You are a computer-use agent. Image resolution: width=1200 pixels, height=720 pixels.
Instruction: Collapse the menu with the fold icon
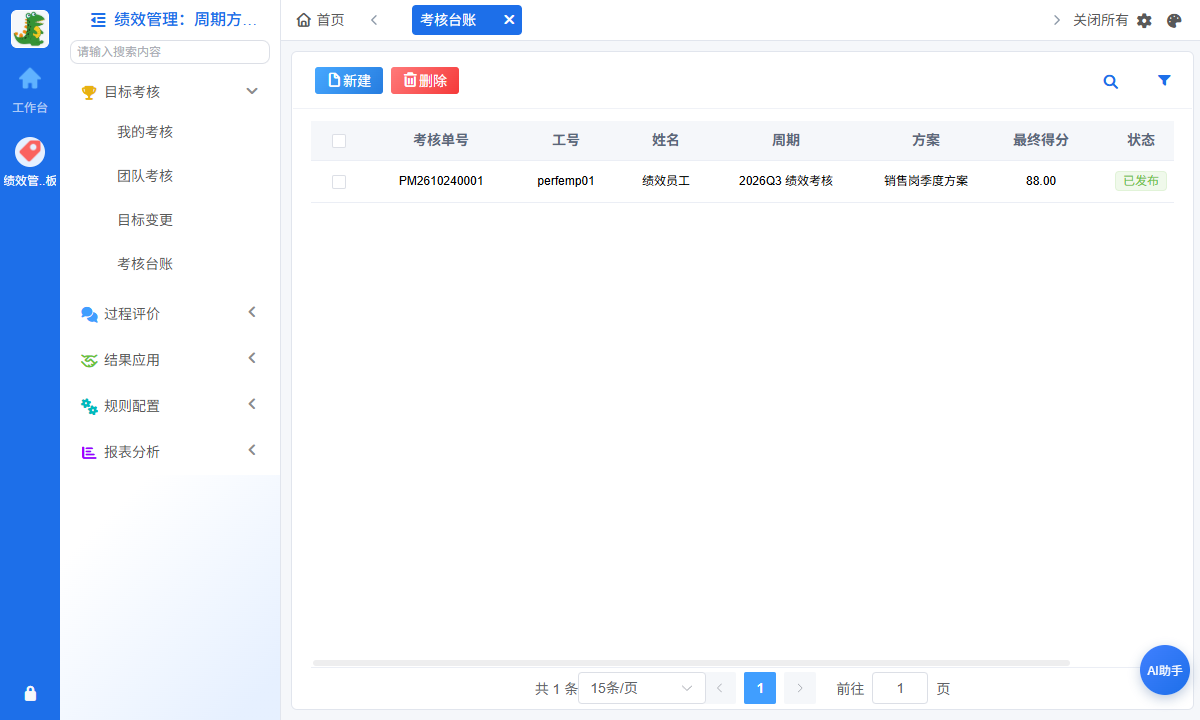[x=98, y=19]
